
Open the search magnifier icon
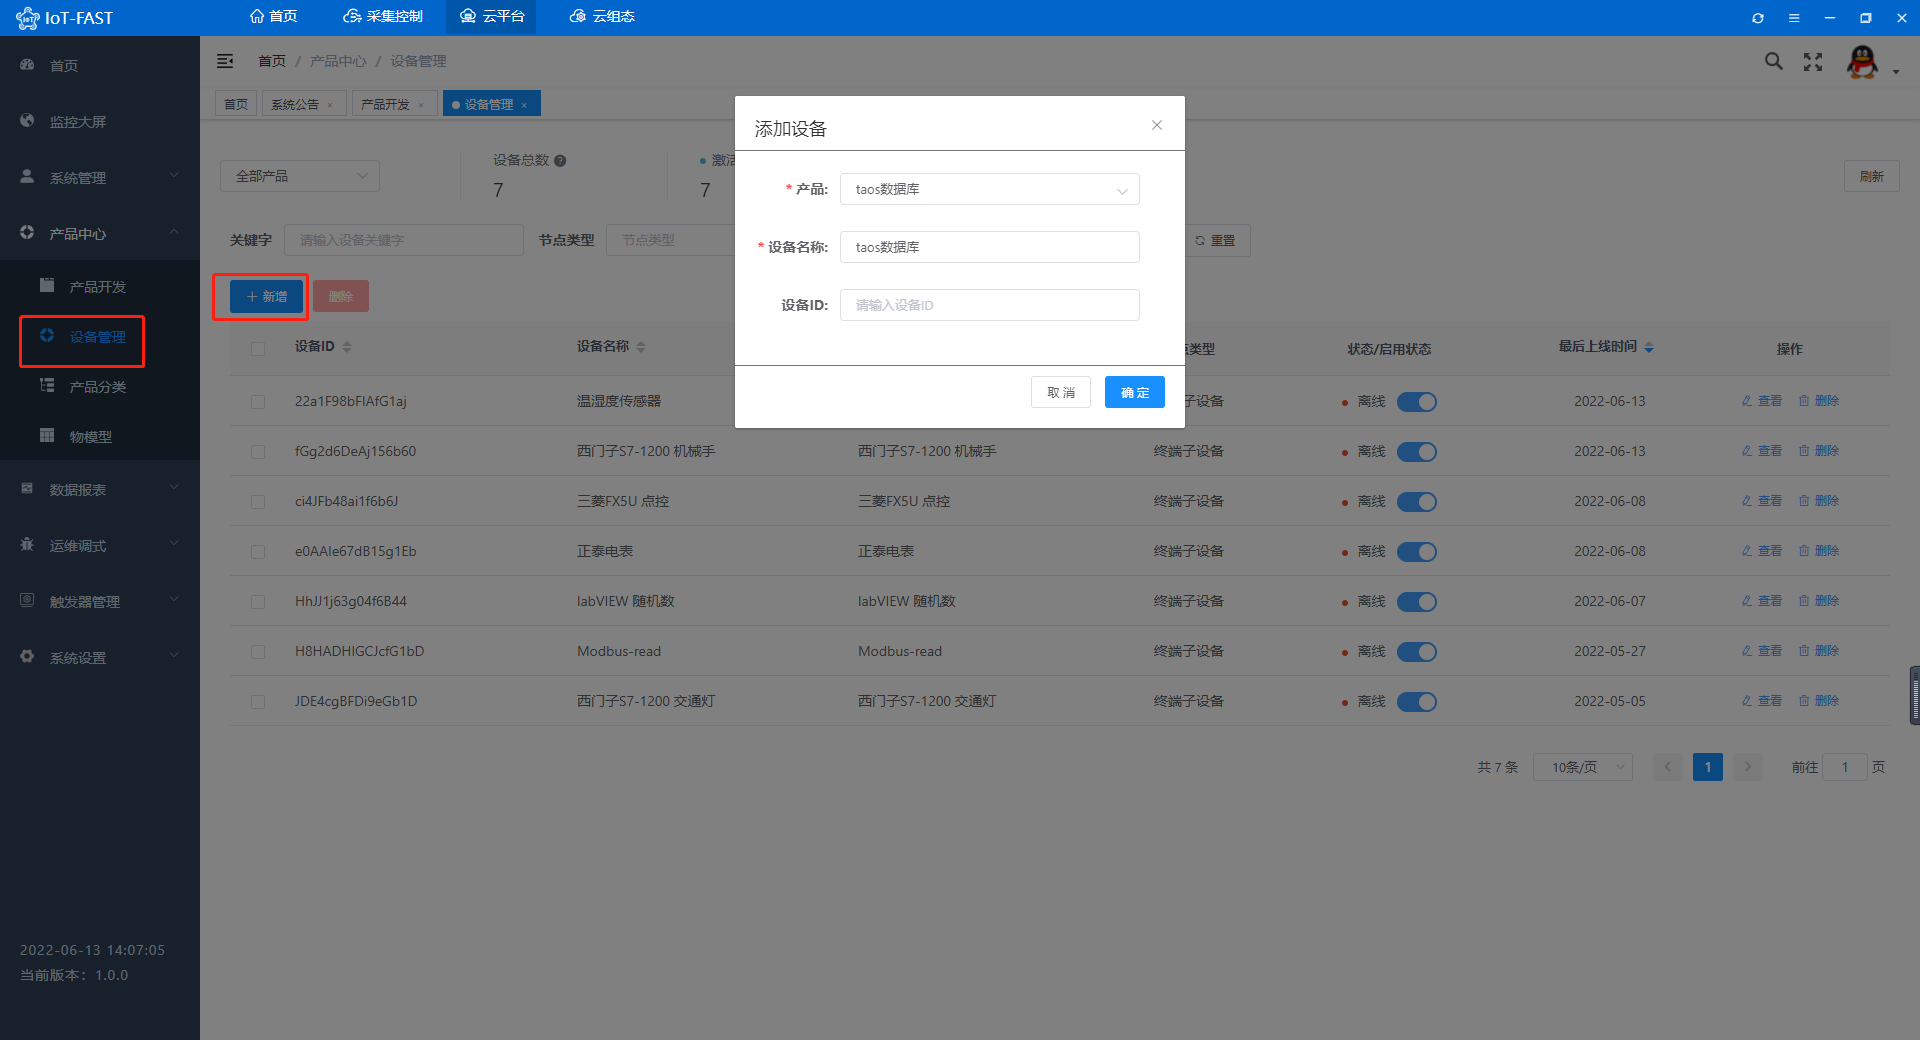pyautogui.click(x=1773, y=61)
